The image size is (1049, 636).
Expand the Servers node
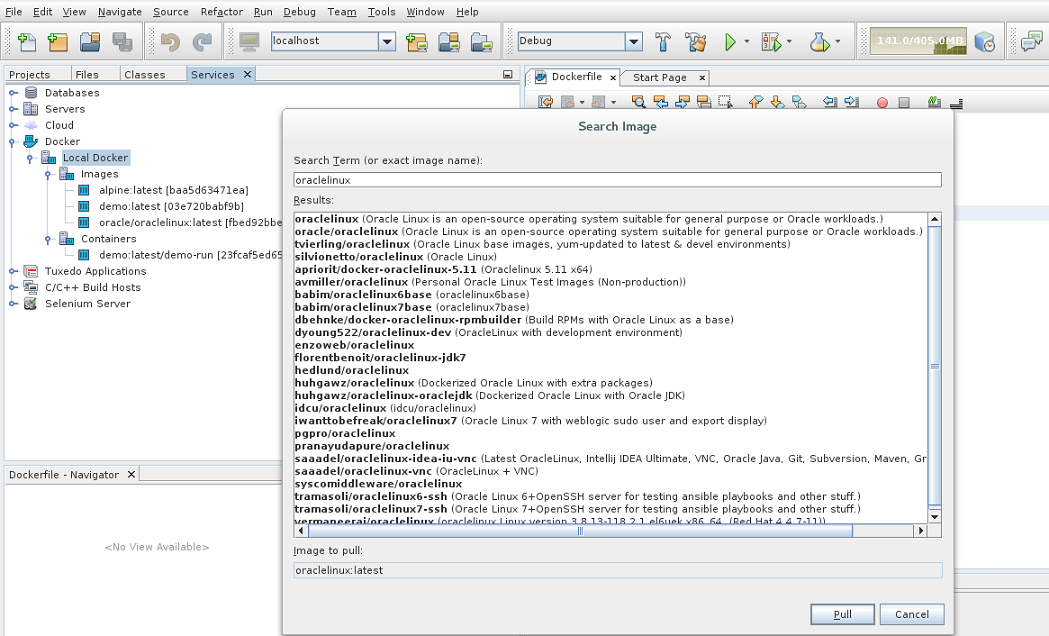(x=13, y=109)
